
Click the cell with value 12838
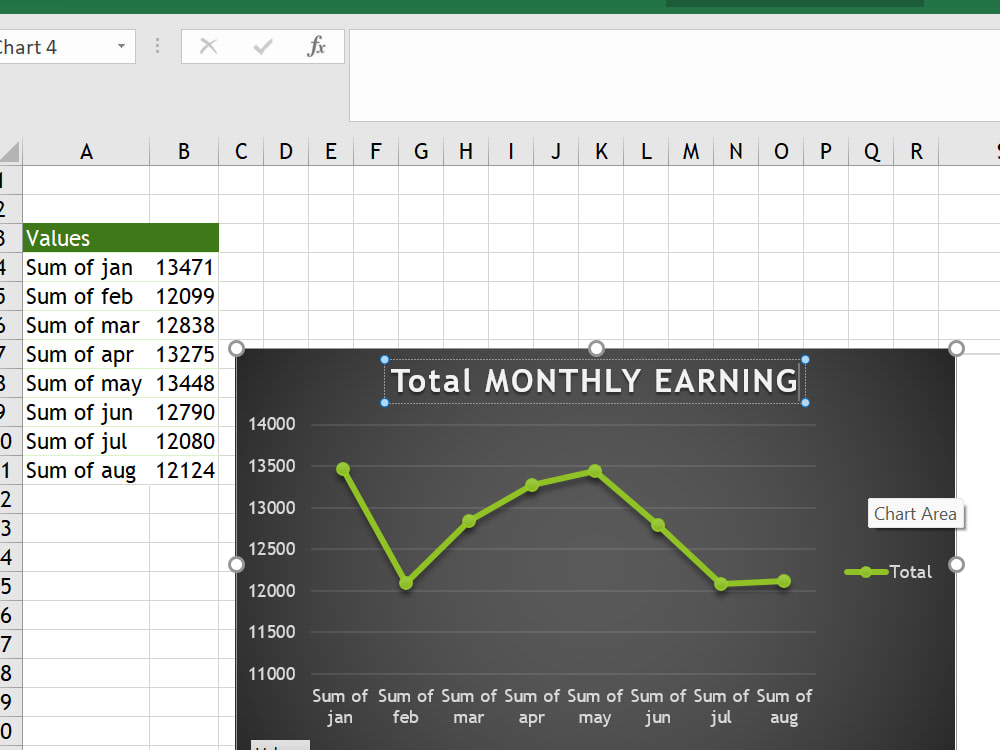coord(184,325)
